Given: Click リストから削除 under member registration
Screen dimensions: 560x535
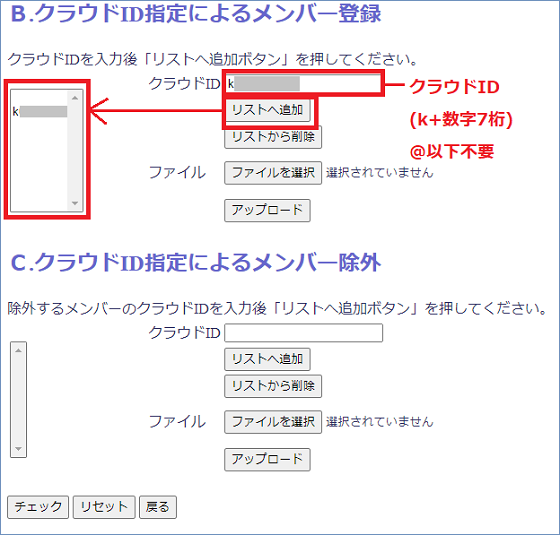Looking at the screenshot, I should click(273, 137).
